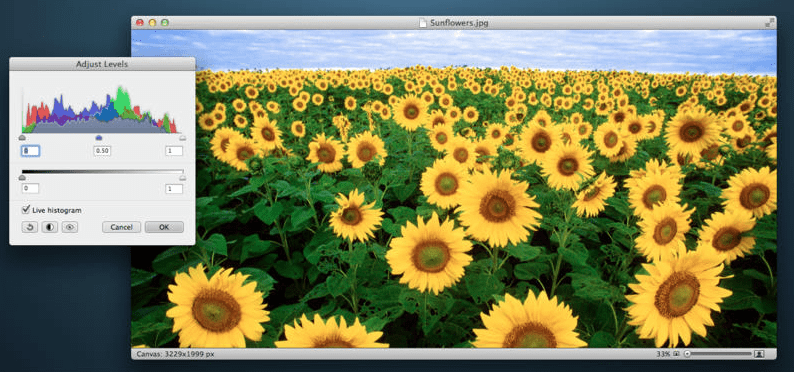Click the output black level 0 field
794x372 pixels.
30,189
